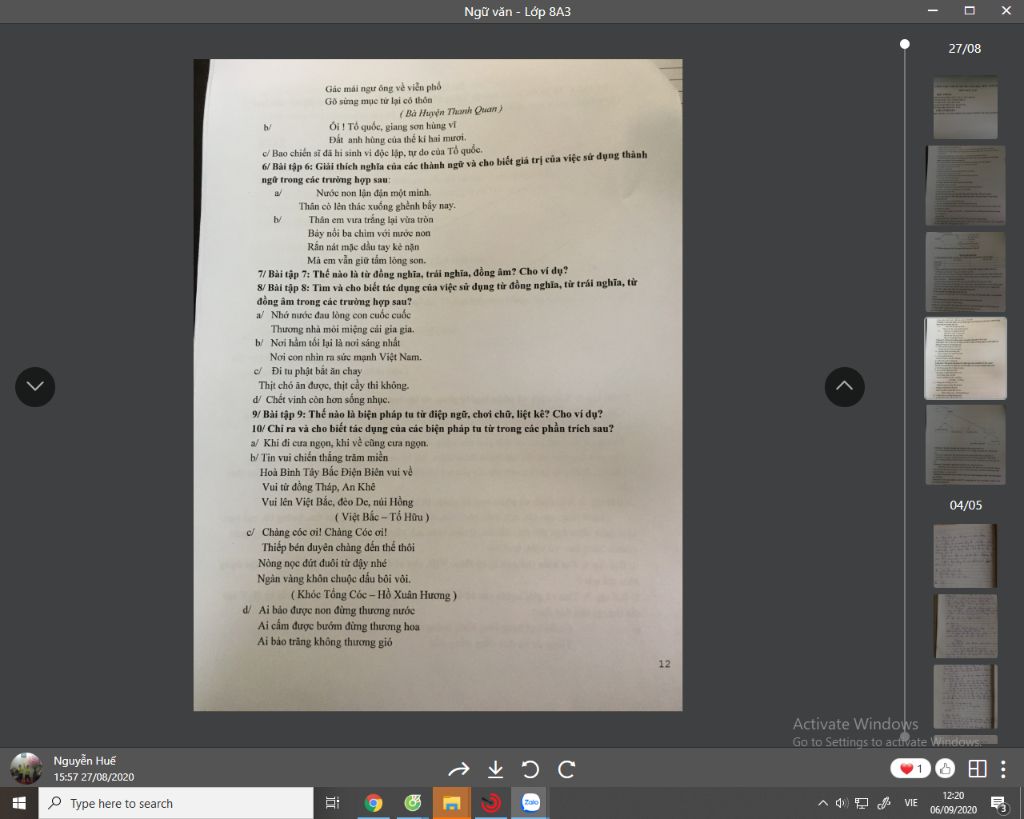Close the image viewer window
This screenshot has height=819, width=1024.
point(1006,10)
